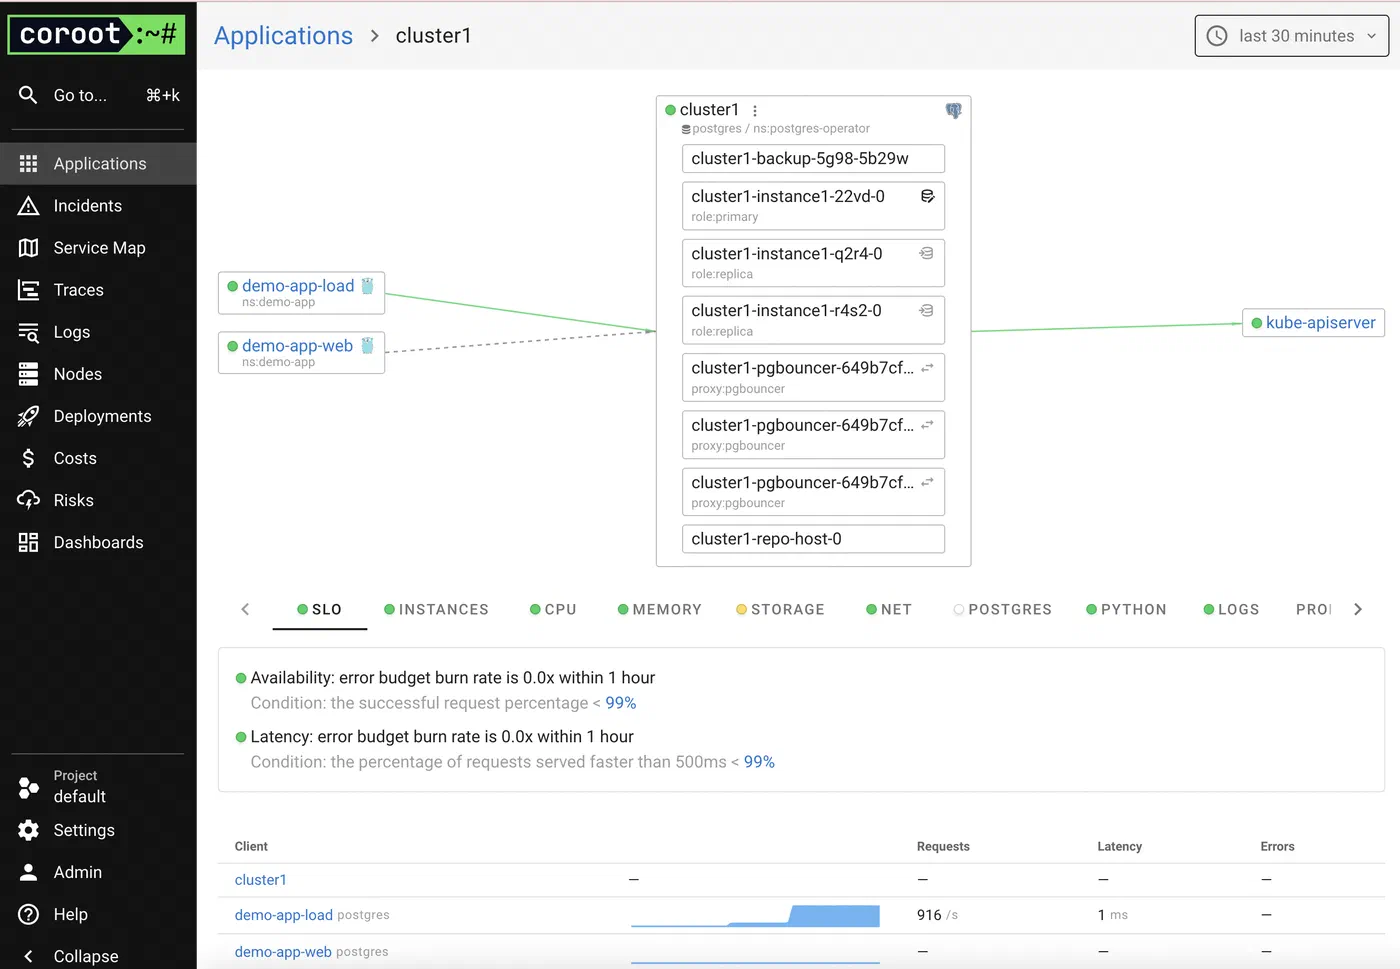Image resolution: width=1400 pixels, height=969 pixels.
Task: Switch to the INSTANCES tab
Action: pos(436,609)
